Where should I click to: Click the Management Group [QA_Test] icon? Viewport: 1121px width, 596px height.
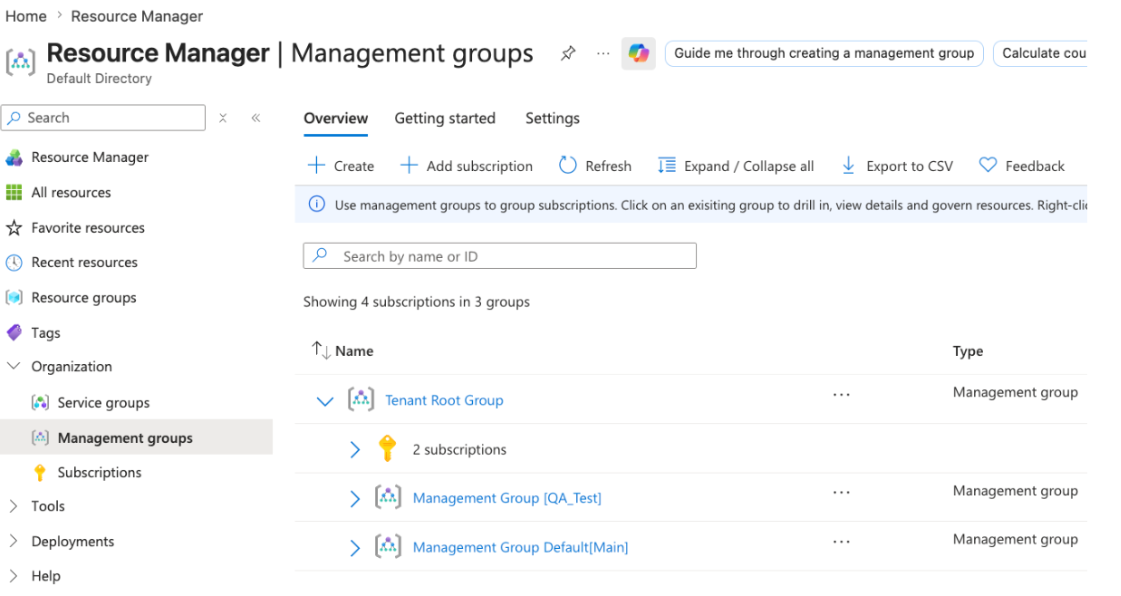[388, 497]
